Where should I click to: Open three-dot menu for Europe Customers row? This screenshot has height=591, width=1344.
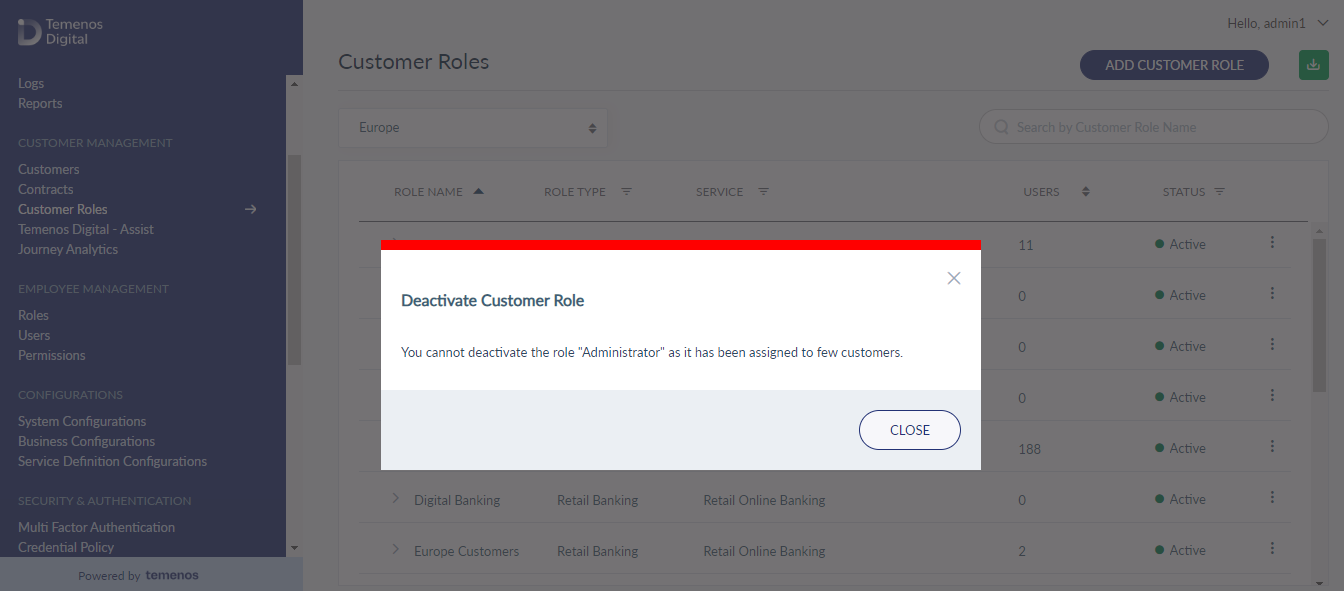[x=1272, y=548]
